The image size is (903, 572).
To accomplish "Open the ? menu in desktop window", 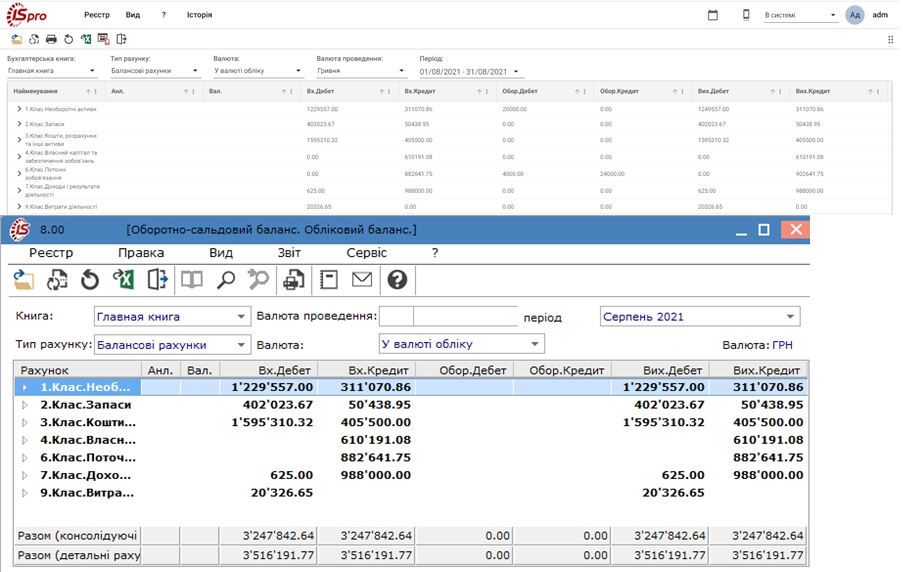I will [x=435, y=253].
